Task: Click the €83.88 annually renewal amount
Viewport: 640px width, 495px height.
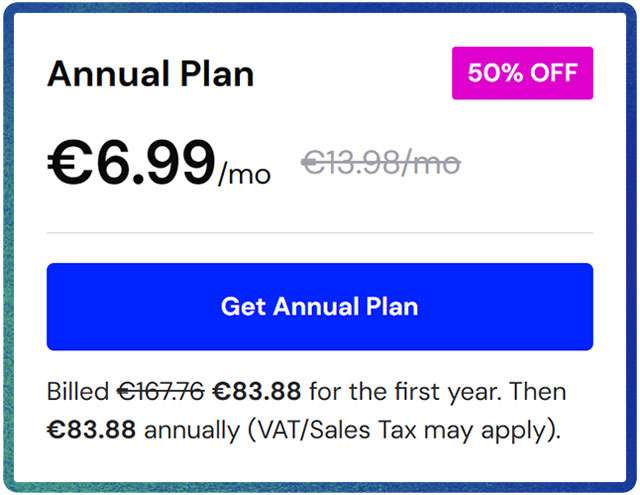Action: [91, 431]
